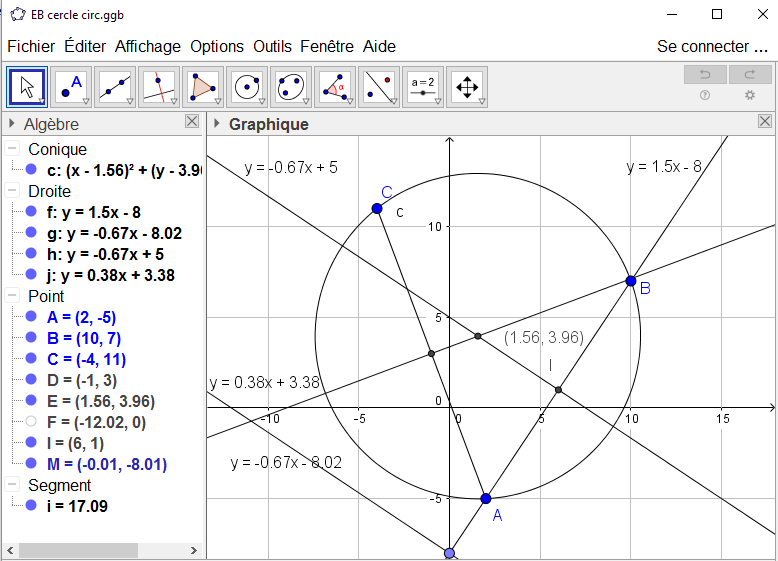Collapse the Droite category
The height and width of the screenshot is (561, 778).
click(12, 190)
